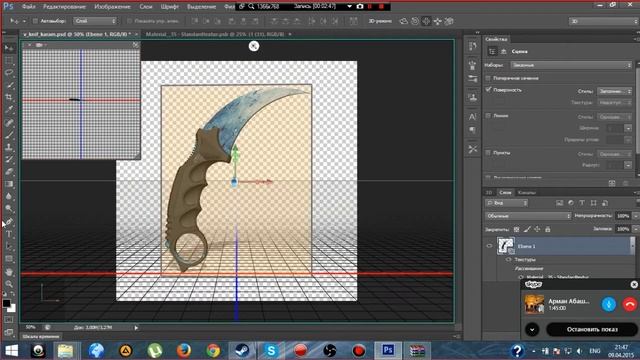Open the points Стиль dropdown
Image resolution: width=640 pixels, height=360 pixels.
(x=615, y=154)
